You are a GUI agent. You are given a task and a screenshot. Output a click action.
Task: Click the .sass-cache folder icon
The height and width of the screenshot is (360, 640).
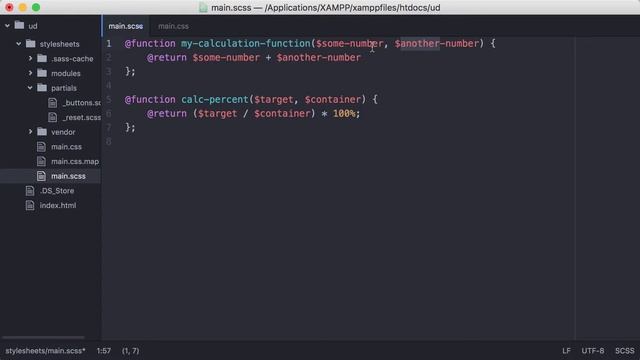click(42, 58)
